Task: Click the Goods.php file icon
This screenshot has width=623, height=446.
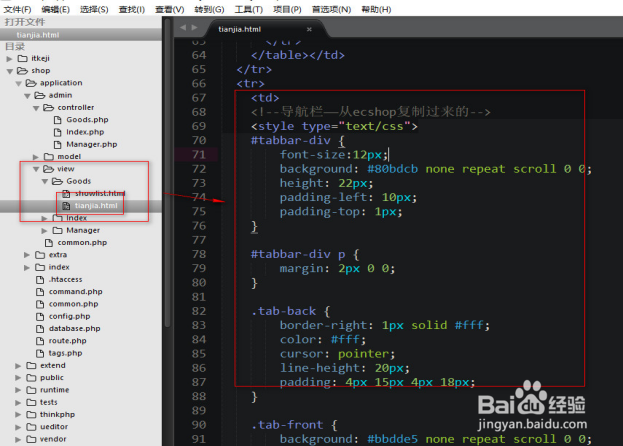Action: click(x=58, y=120)
